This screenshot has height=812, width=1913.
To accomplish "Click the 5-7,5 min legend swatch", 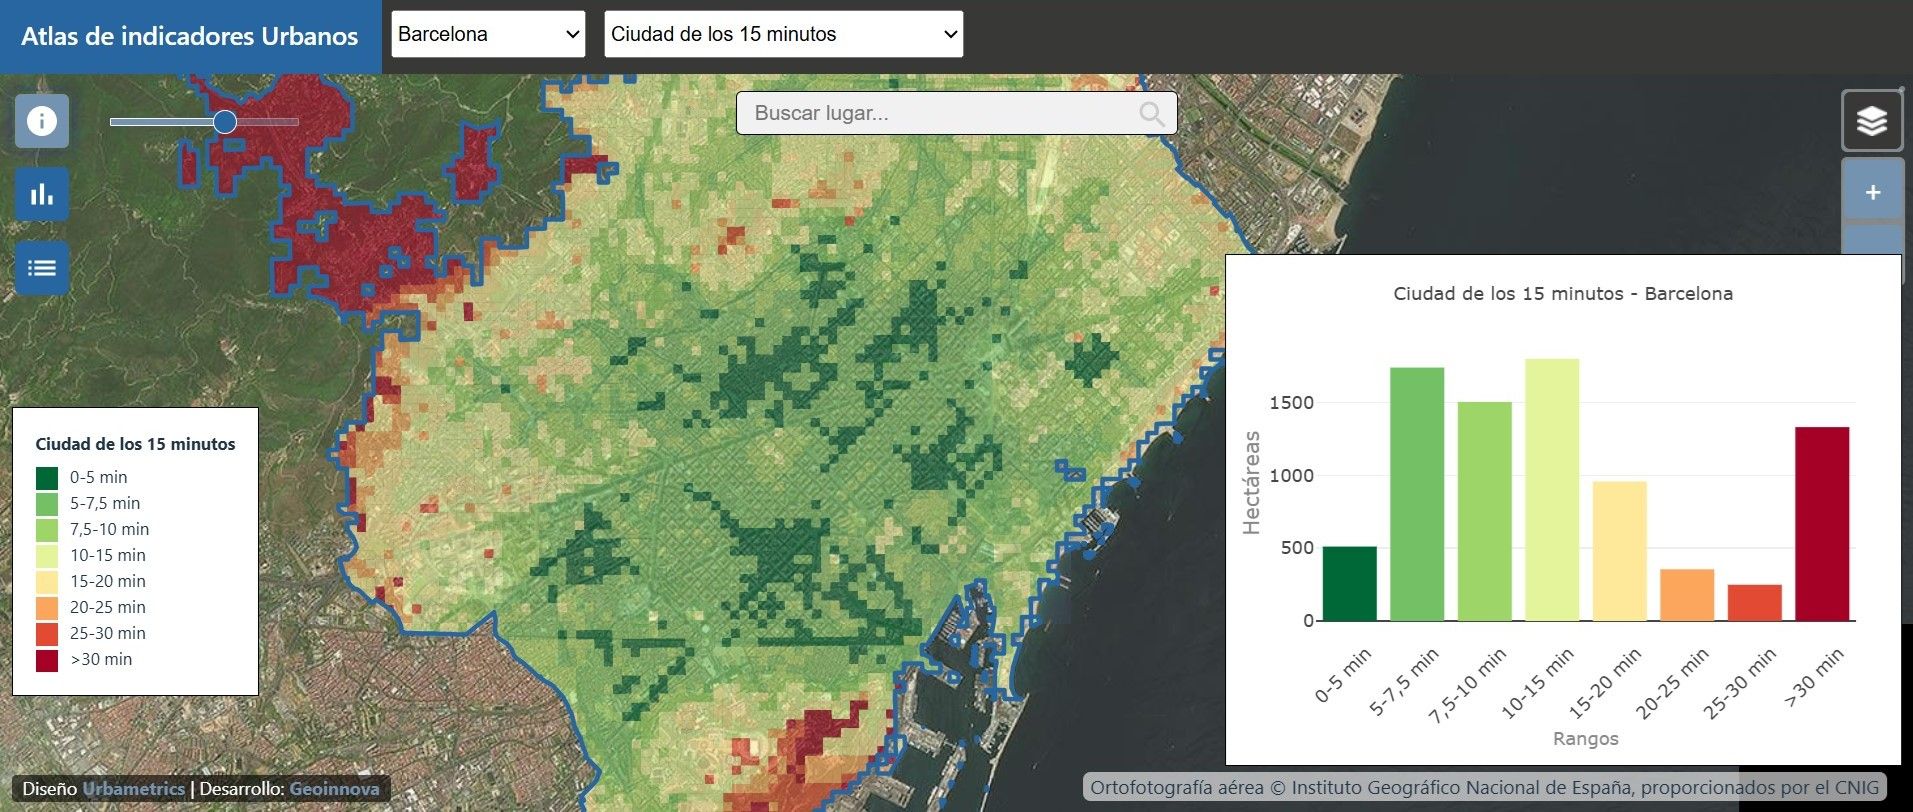I will pyautogui.click(x=47, y=503).
